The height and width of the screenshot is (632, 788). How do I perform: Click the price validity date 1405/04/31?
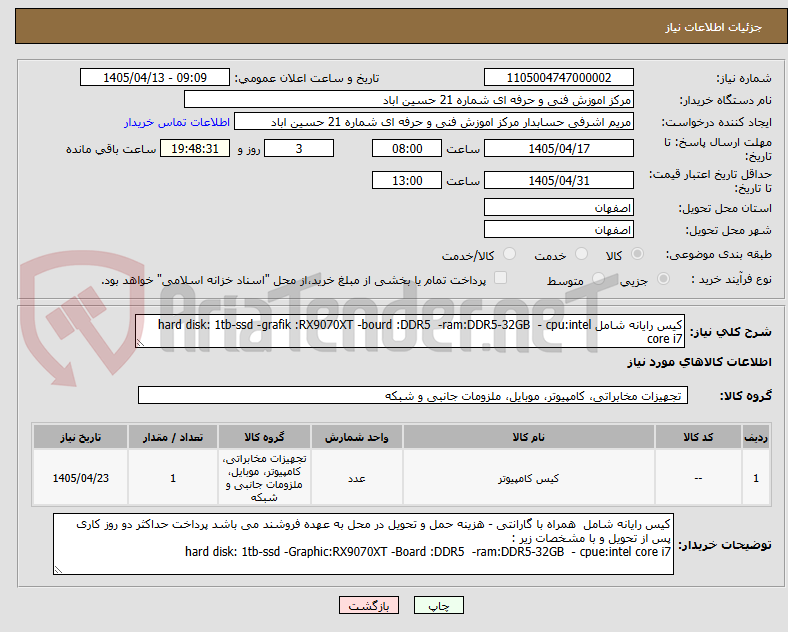click(x=558, y=180)
